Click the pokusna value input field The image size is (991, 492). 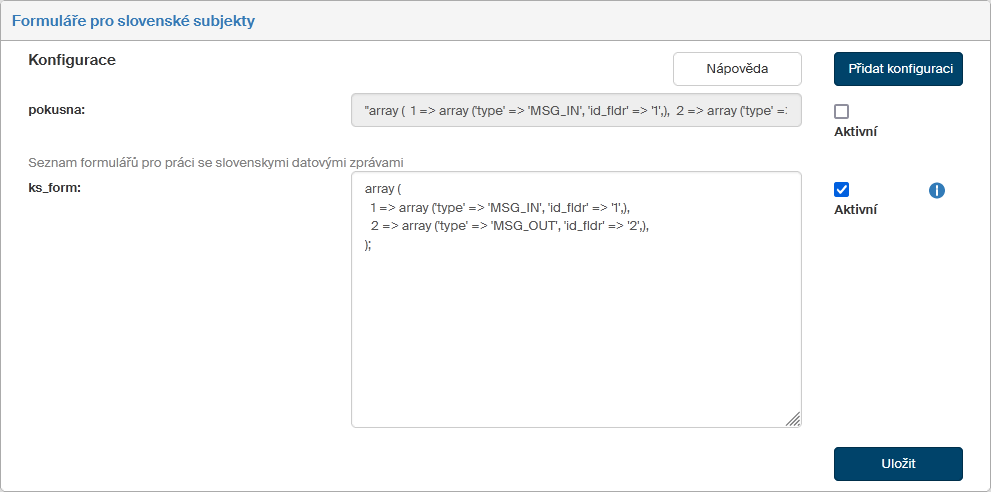pyautogui.click(x=576, y=110)
